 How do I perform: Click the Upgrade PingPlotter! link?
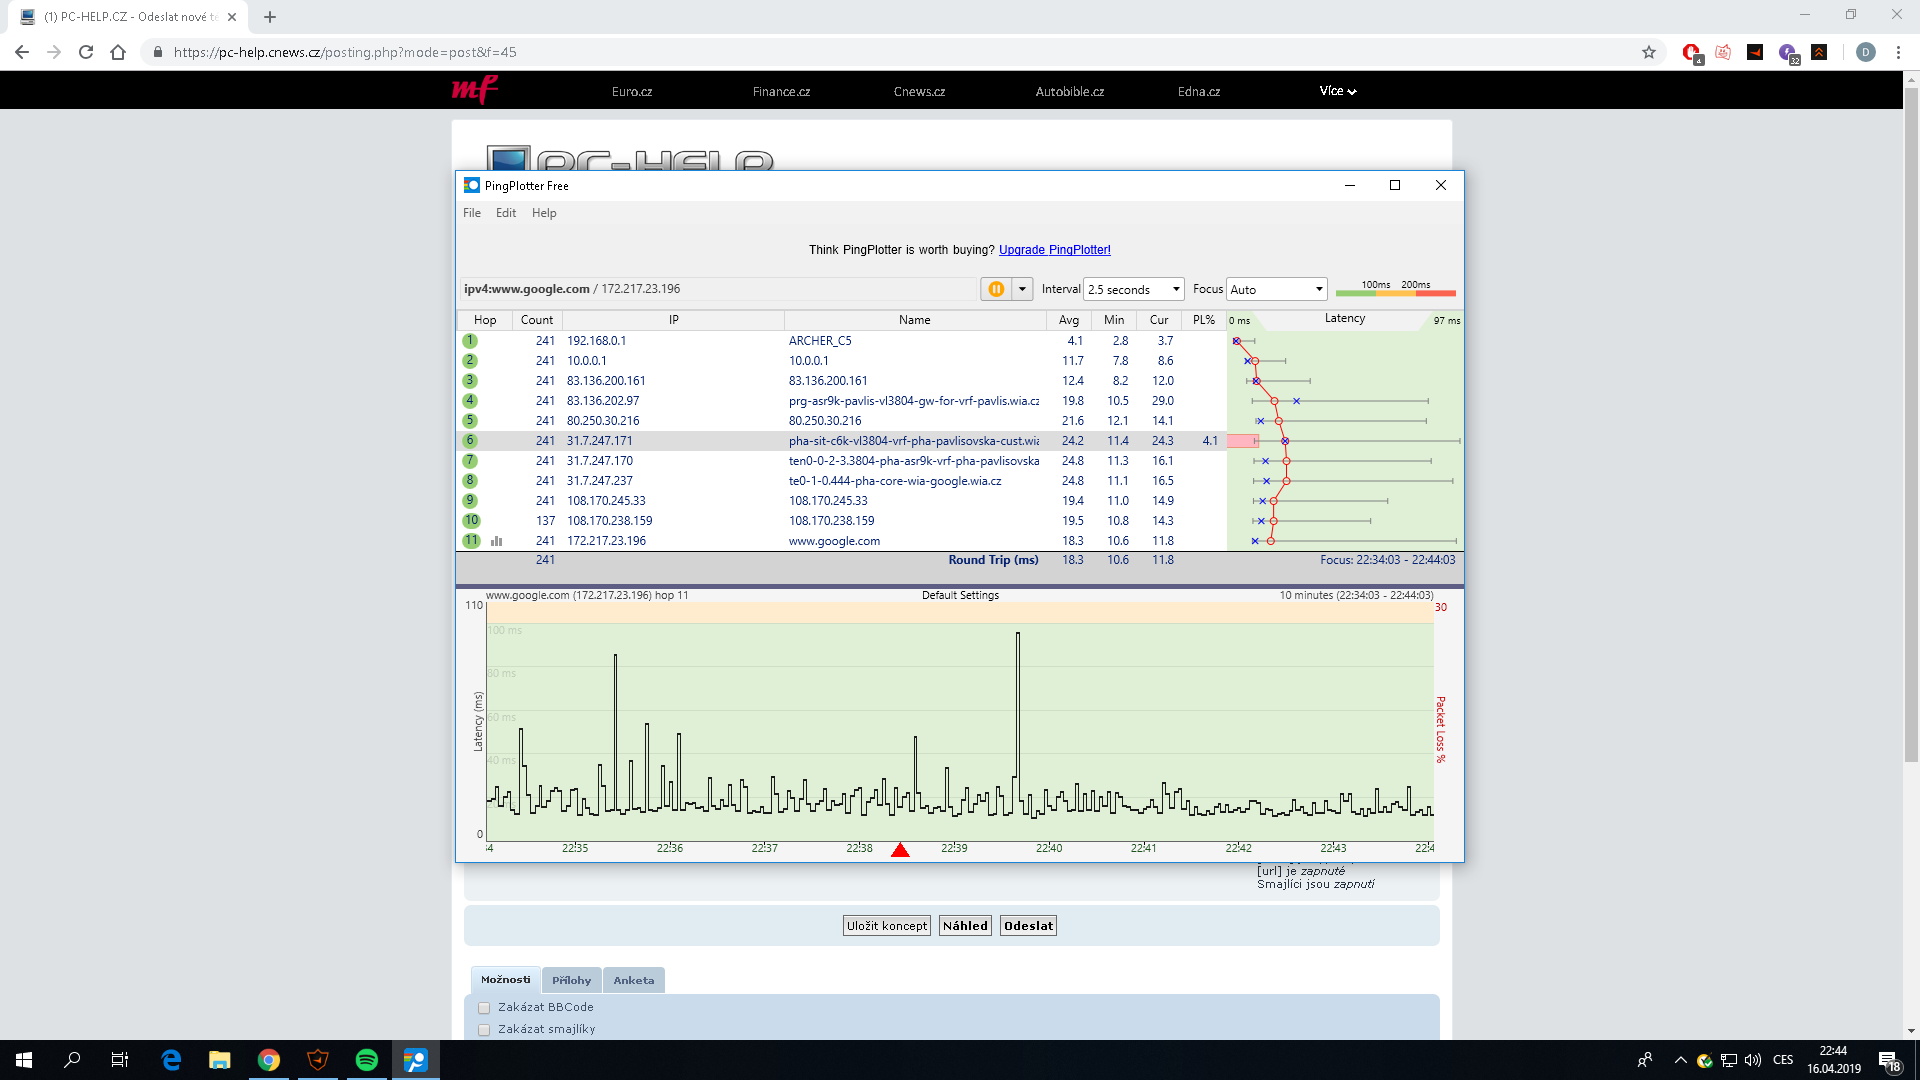pos(1054,250)
